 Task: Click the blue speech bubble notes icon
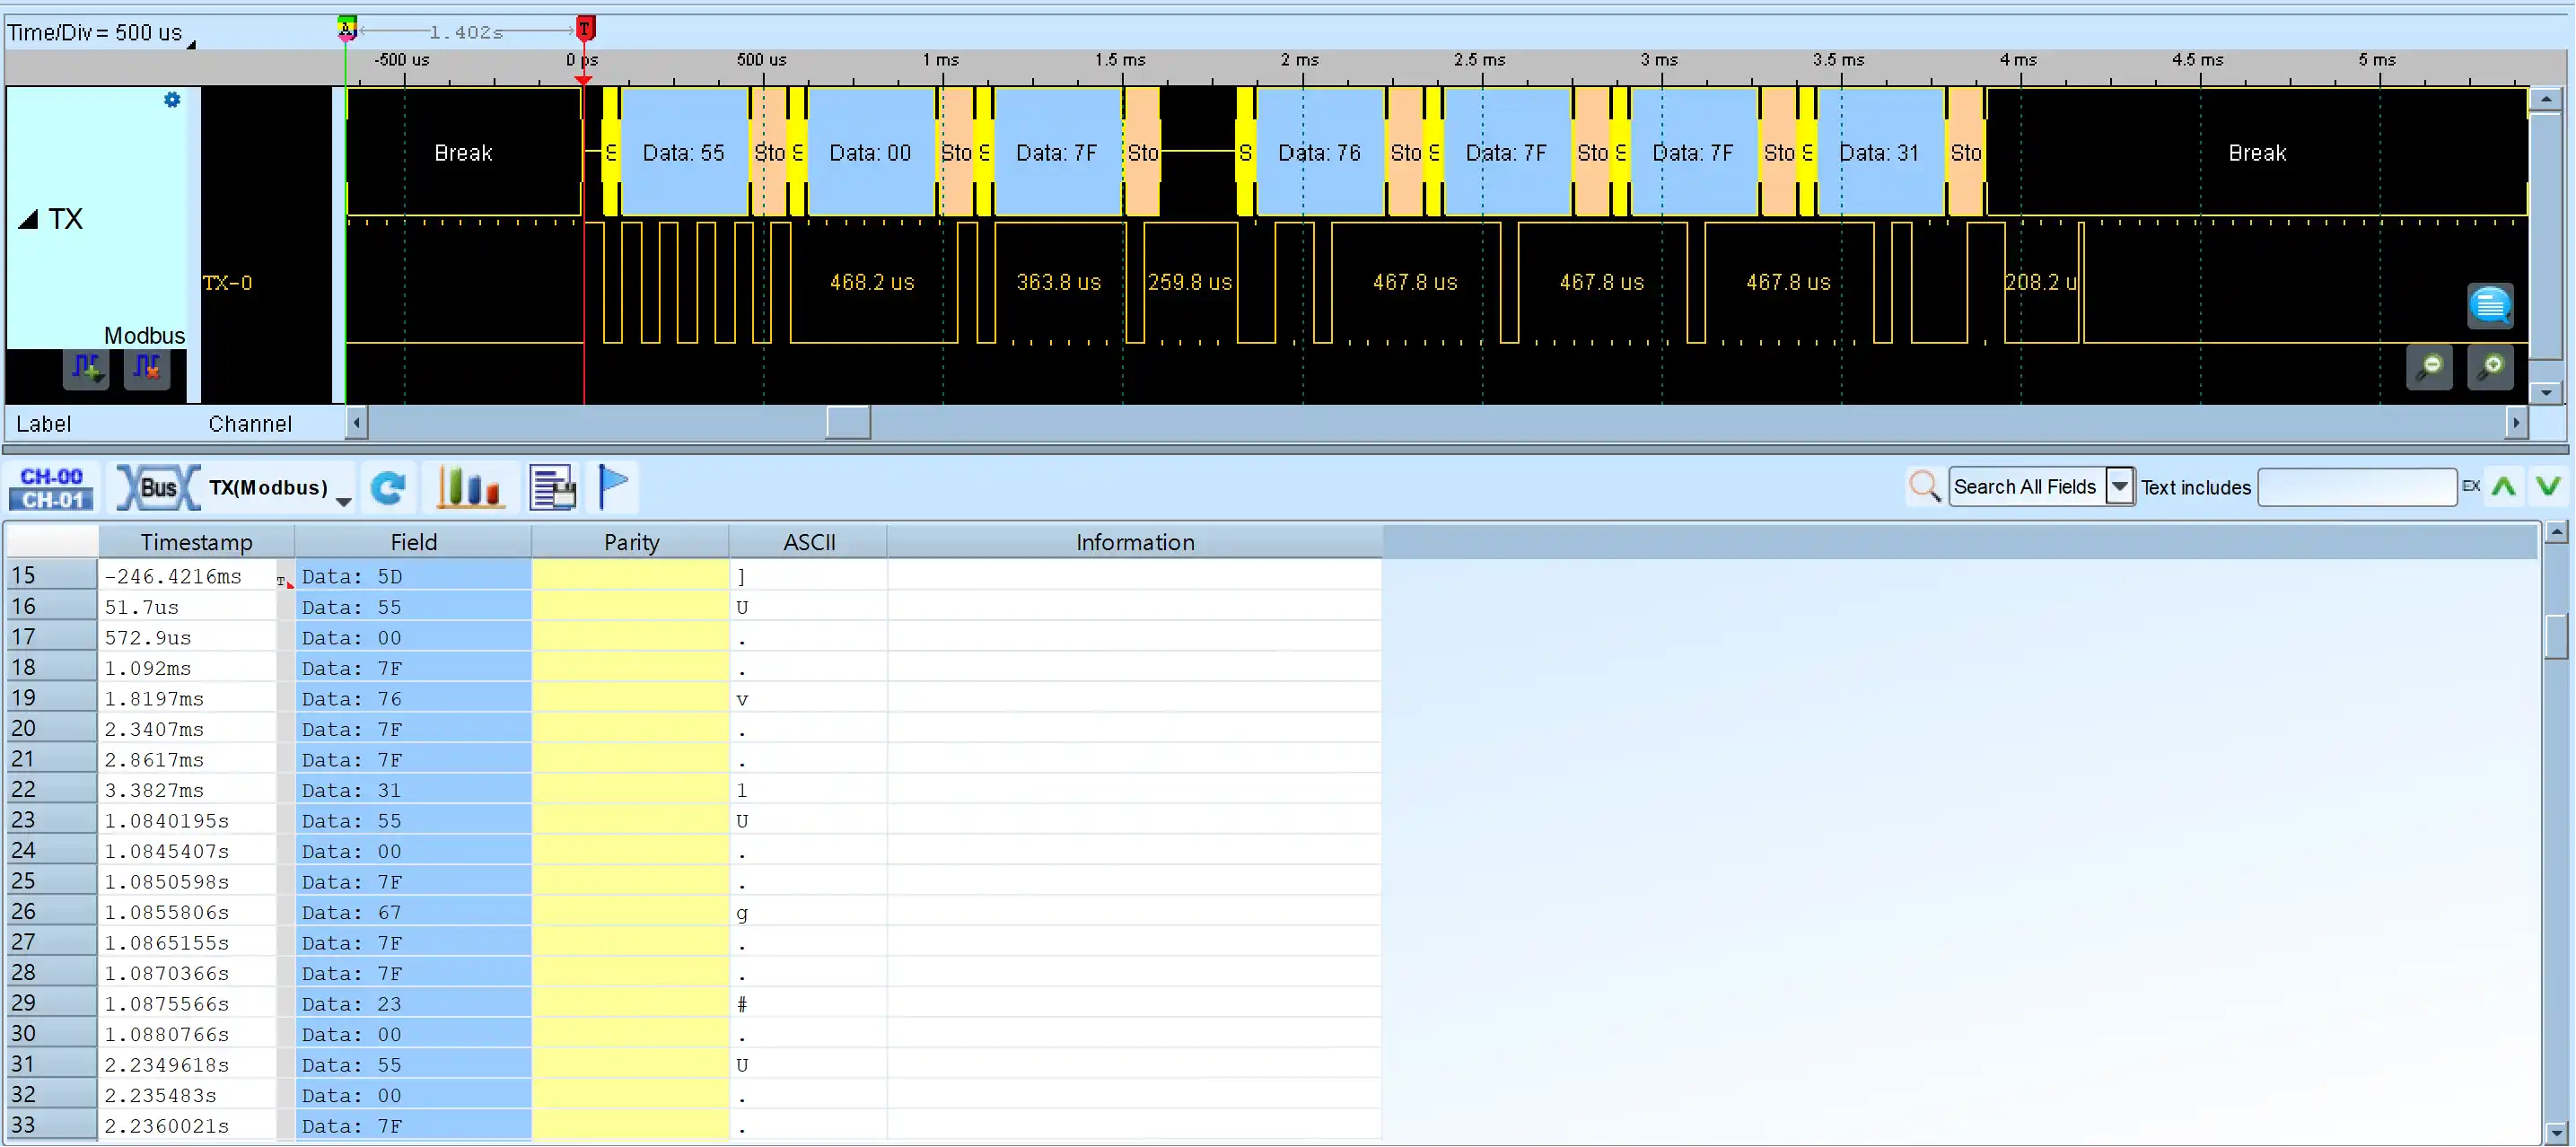[2489, 305]
